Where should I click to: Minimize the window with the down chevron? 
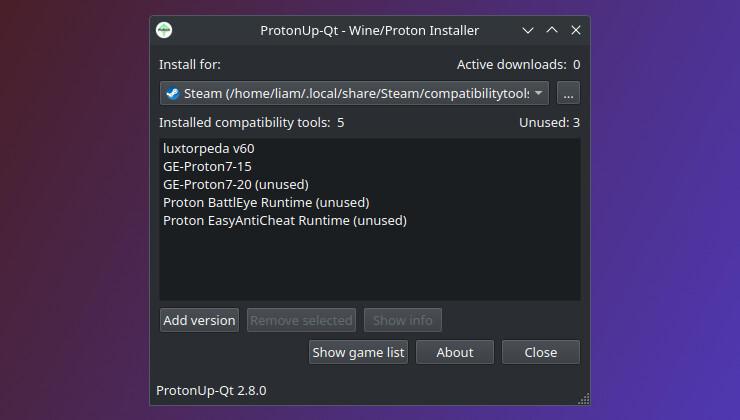(528, 31)
